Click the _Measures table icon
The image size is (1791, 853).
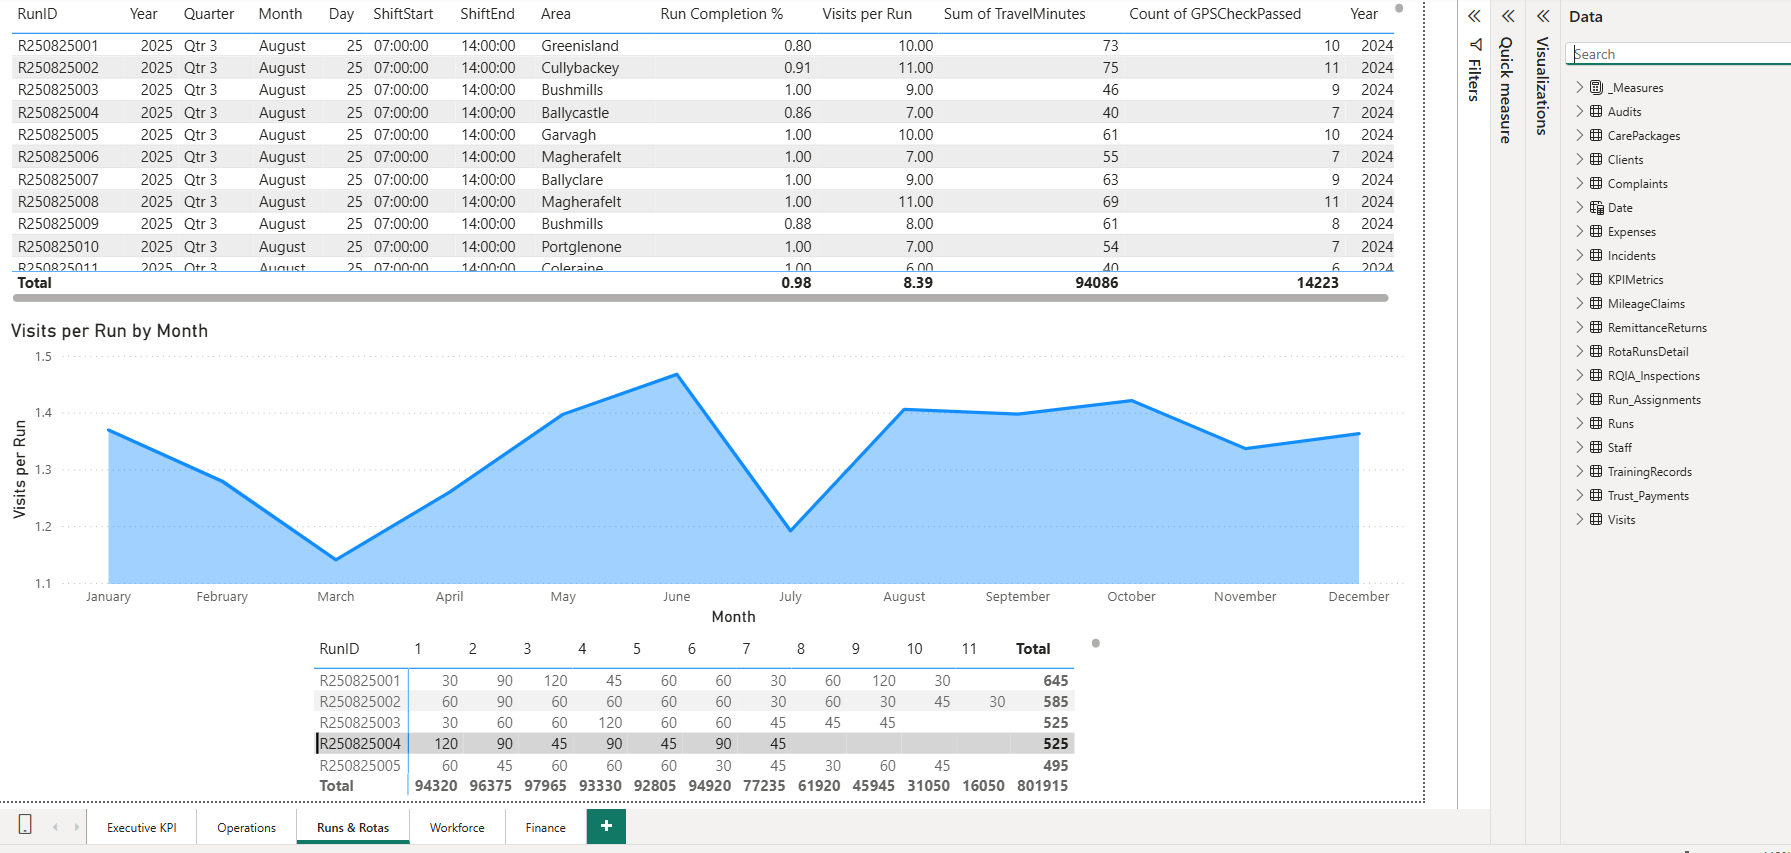(x=1596, y=88)
